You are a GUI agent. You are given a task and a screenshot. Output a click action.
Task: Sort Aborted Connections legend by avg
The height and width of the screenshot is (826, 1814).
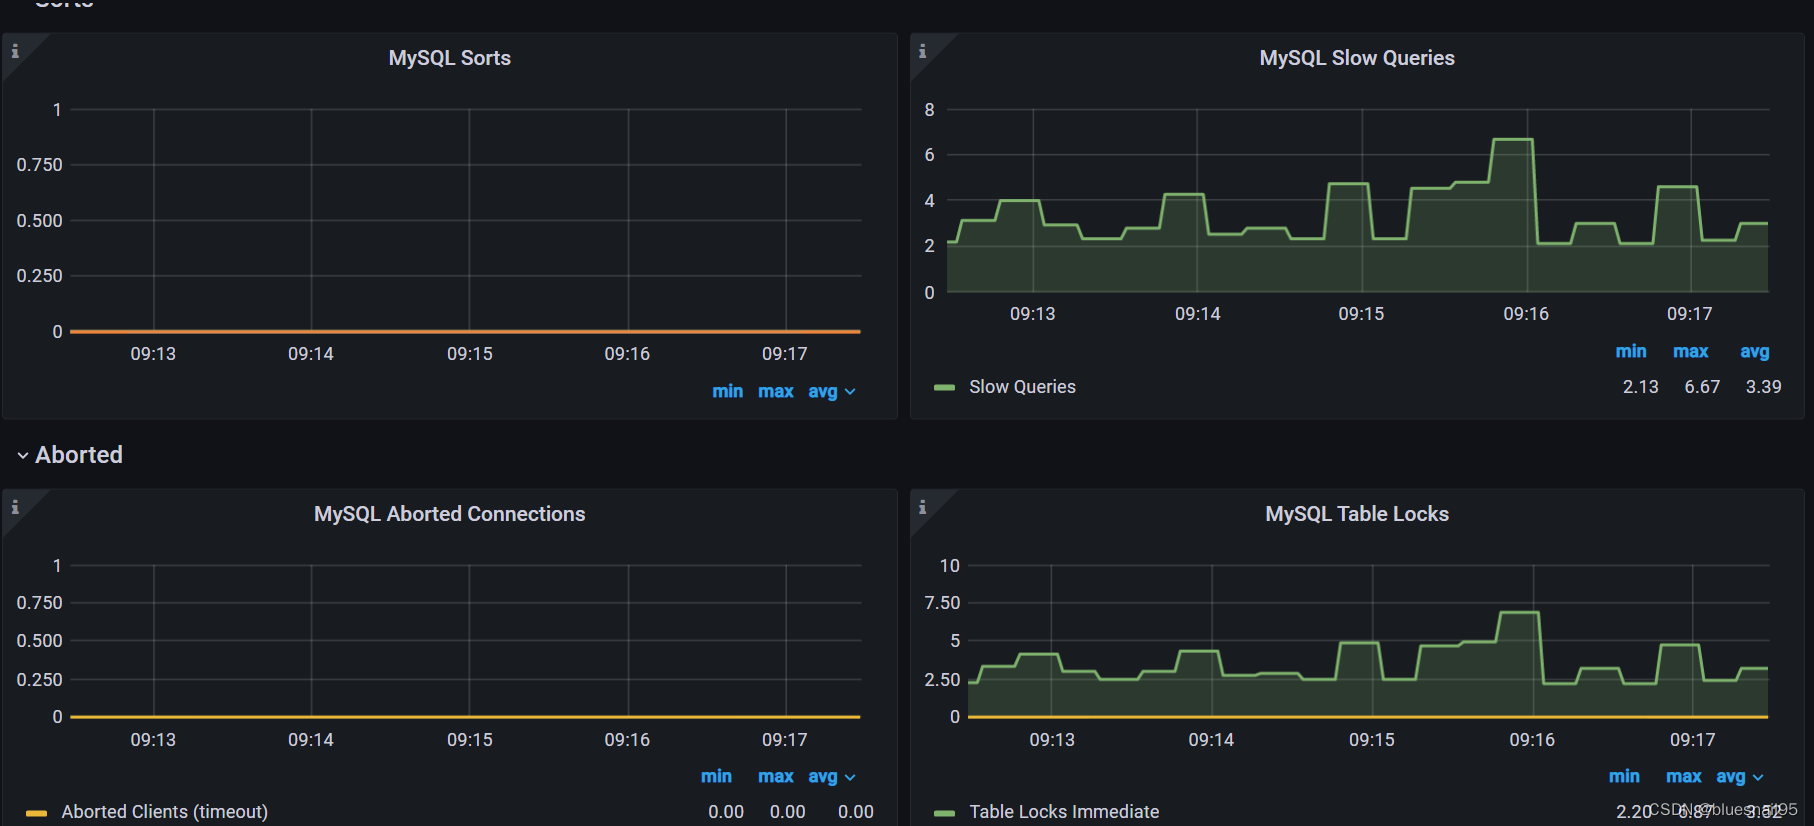(823, 776)
